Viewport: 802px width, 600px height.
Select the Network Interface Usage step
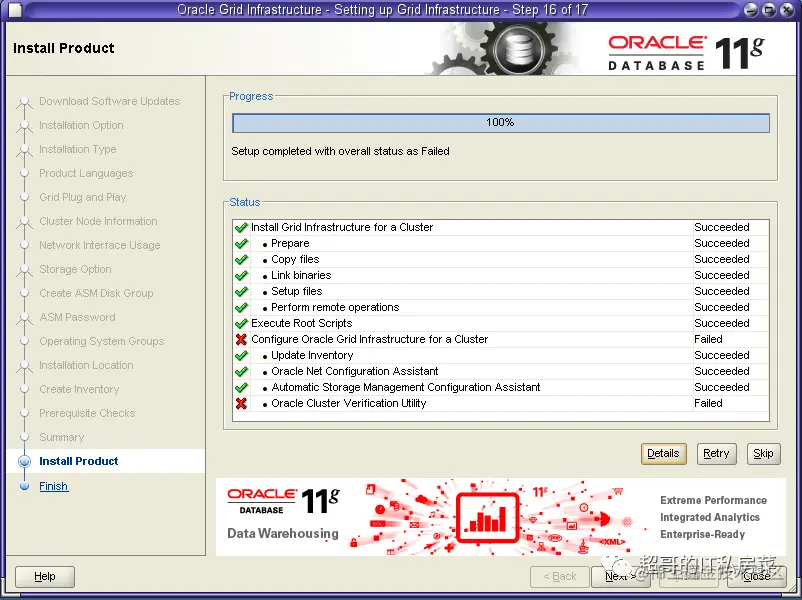[x=100, y=245]
